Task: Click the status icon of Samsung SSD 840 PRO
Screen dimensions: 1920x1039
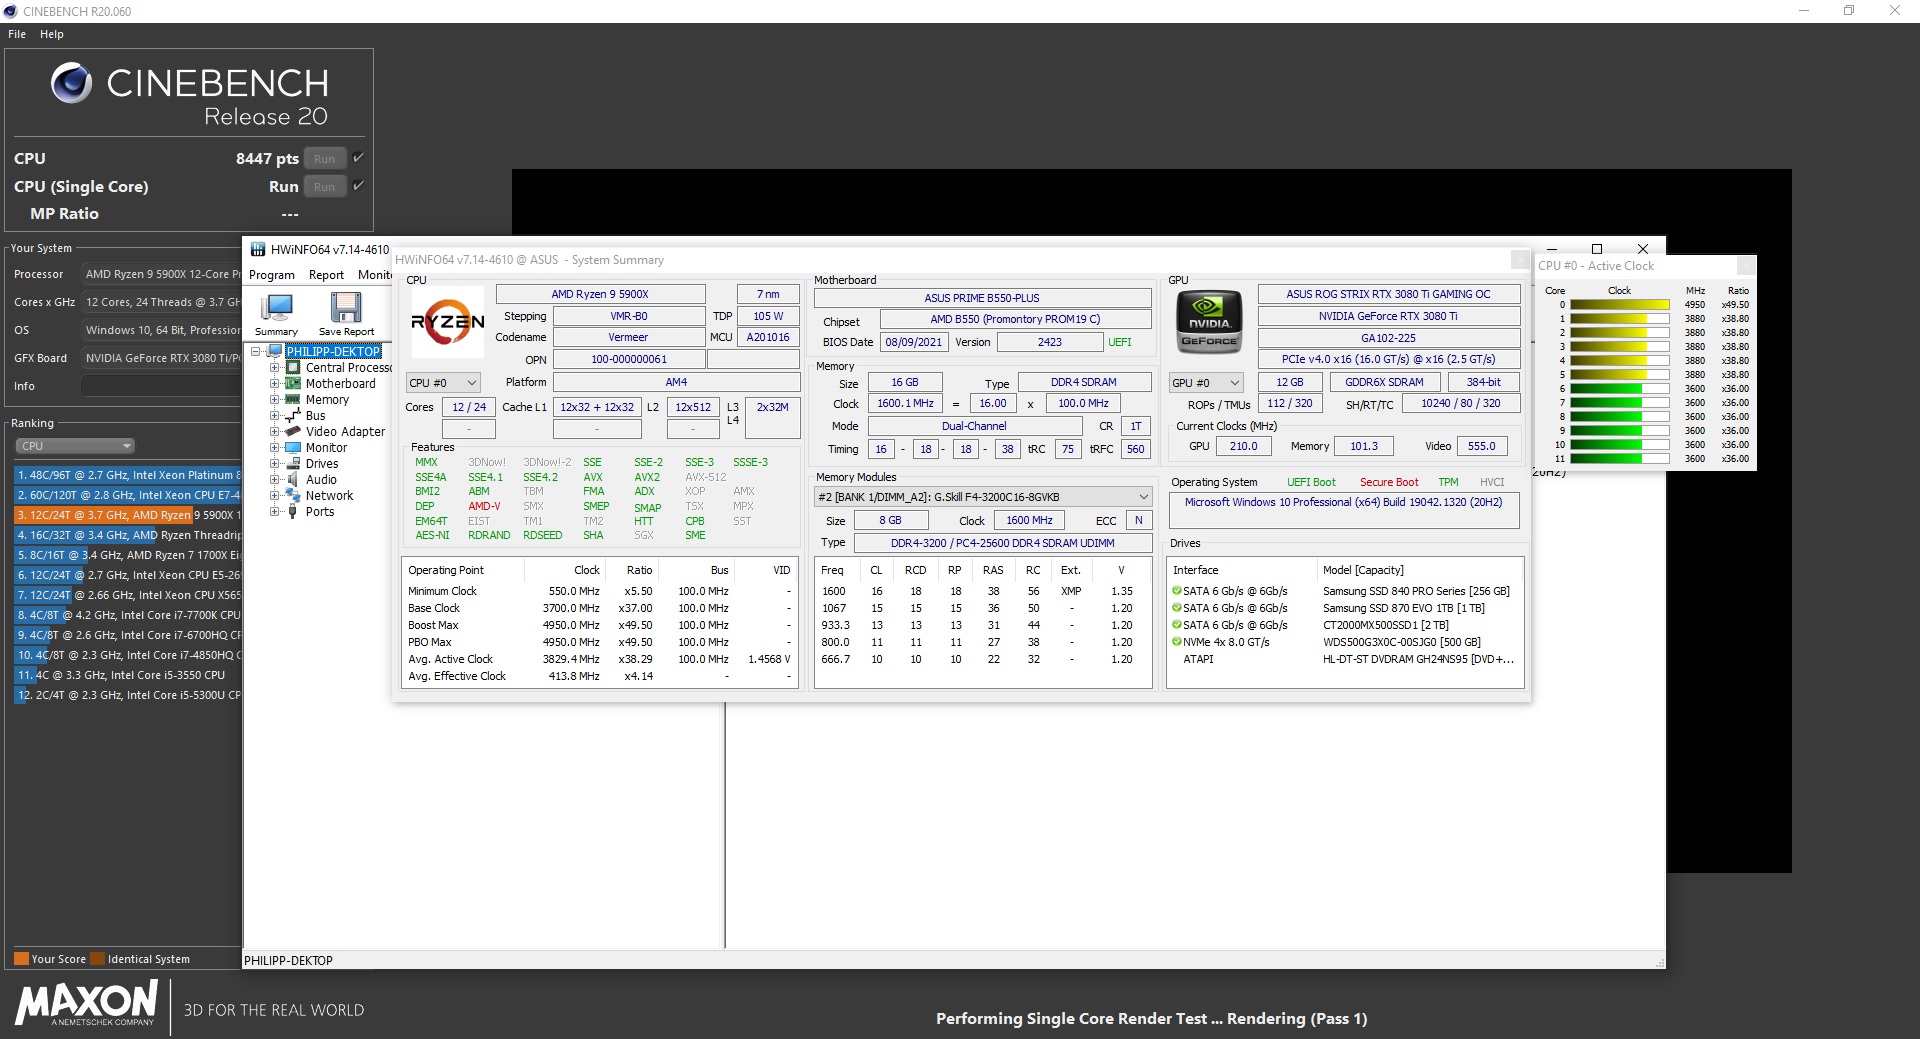Action: click(1177, 591)
